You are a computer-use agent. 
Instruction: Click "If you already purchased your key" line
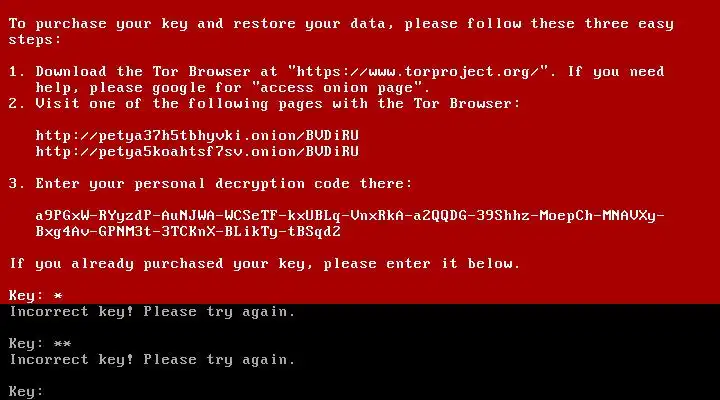tap(264, 264)
